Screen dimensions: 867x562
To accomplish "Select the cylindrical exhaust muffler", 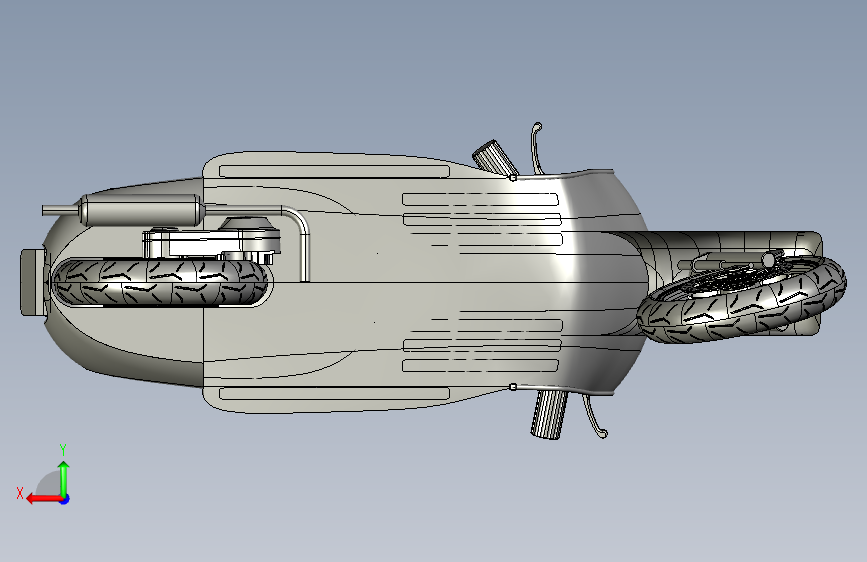I will click(x=143, y=210).
